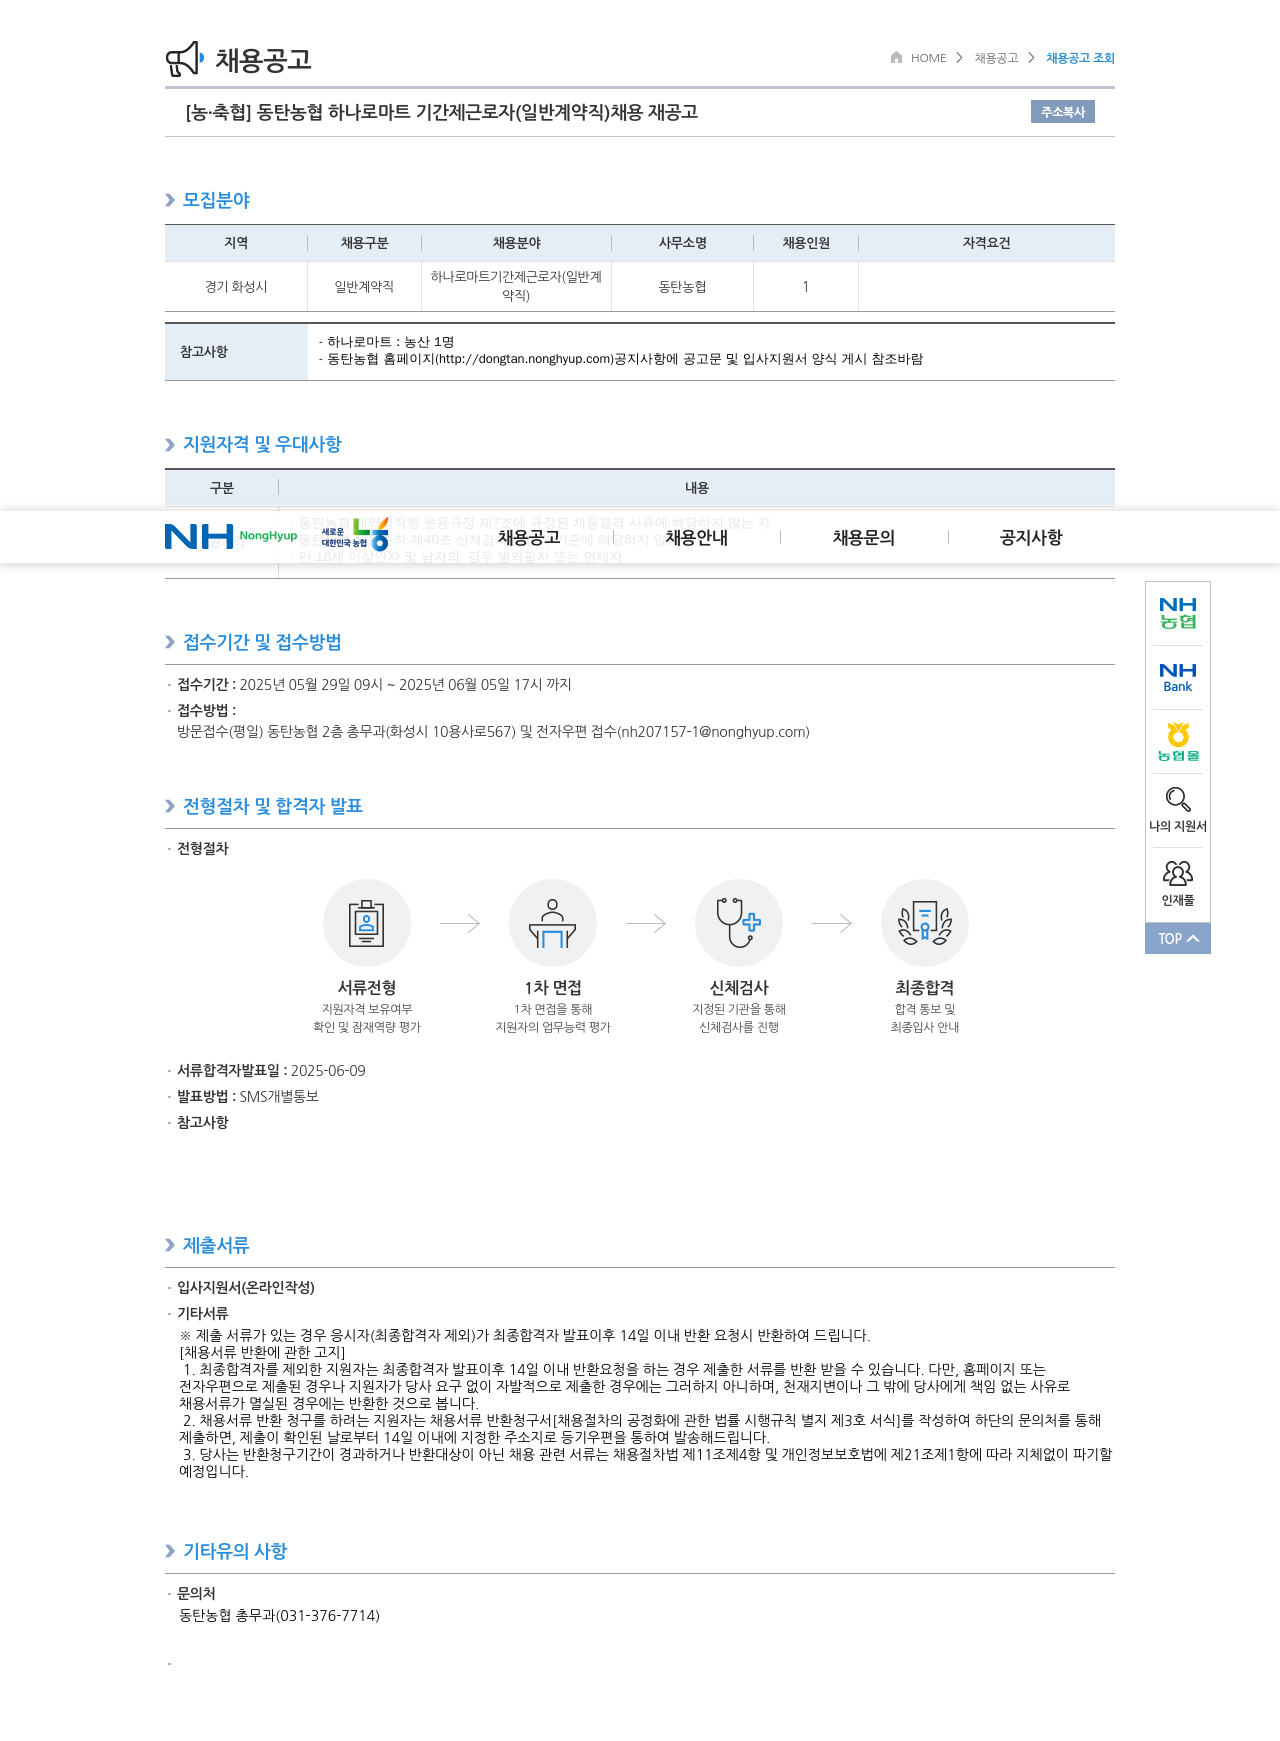Viewport: 1280px width, 1741px height.
Task: Open 채용공고 breadcrumb link
Action: 996,58
